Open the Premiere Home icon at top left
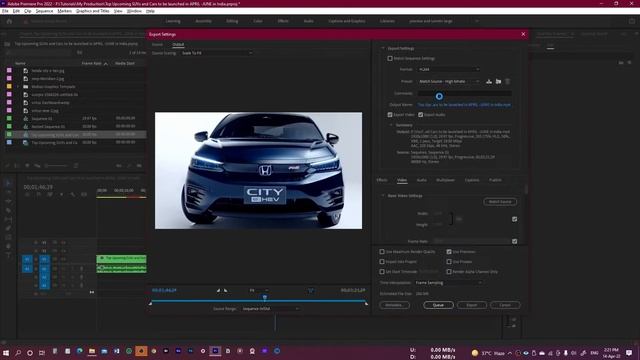This screenshot has width=640, height=360. coord(9,21)
